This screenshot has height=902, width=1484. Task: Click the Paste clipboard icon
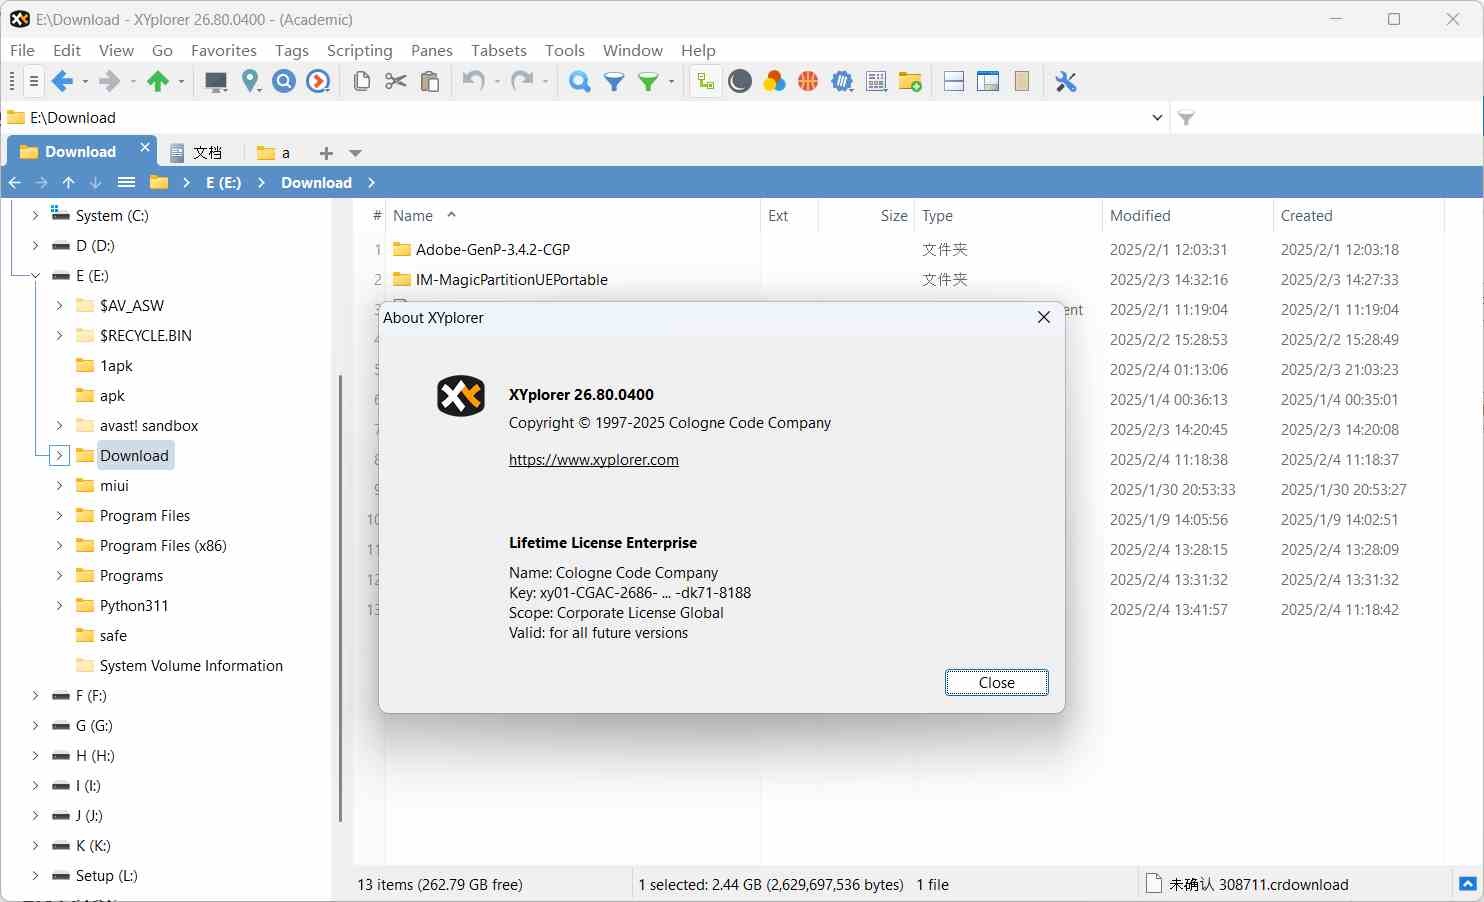click(x=430, y=82)
